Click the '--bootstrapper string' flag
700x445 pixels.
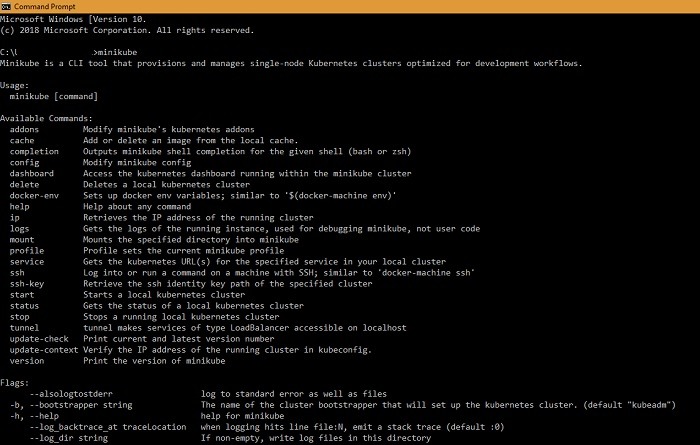tap(81, 405)
